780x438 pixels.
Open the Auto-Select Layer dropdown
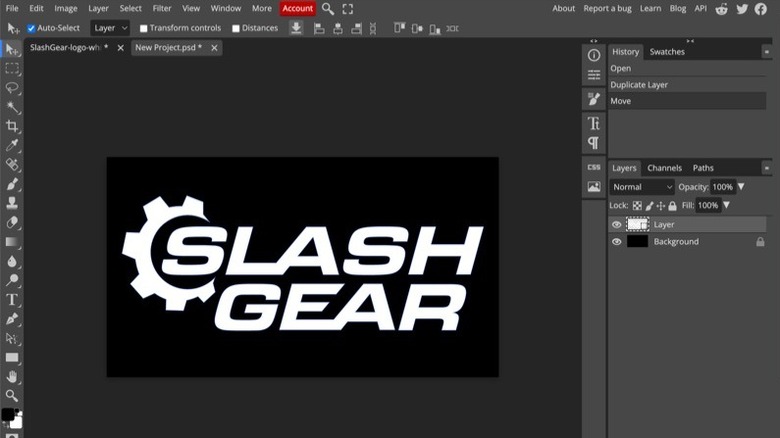pos(109,28)
